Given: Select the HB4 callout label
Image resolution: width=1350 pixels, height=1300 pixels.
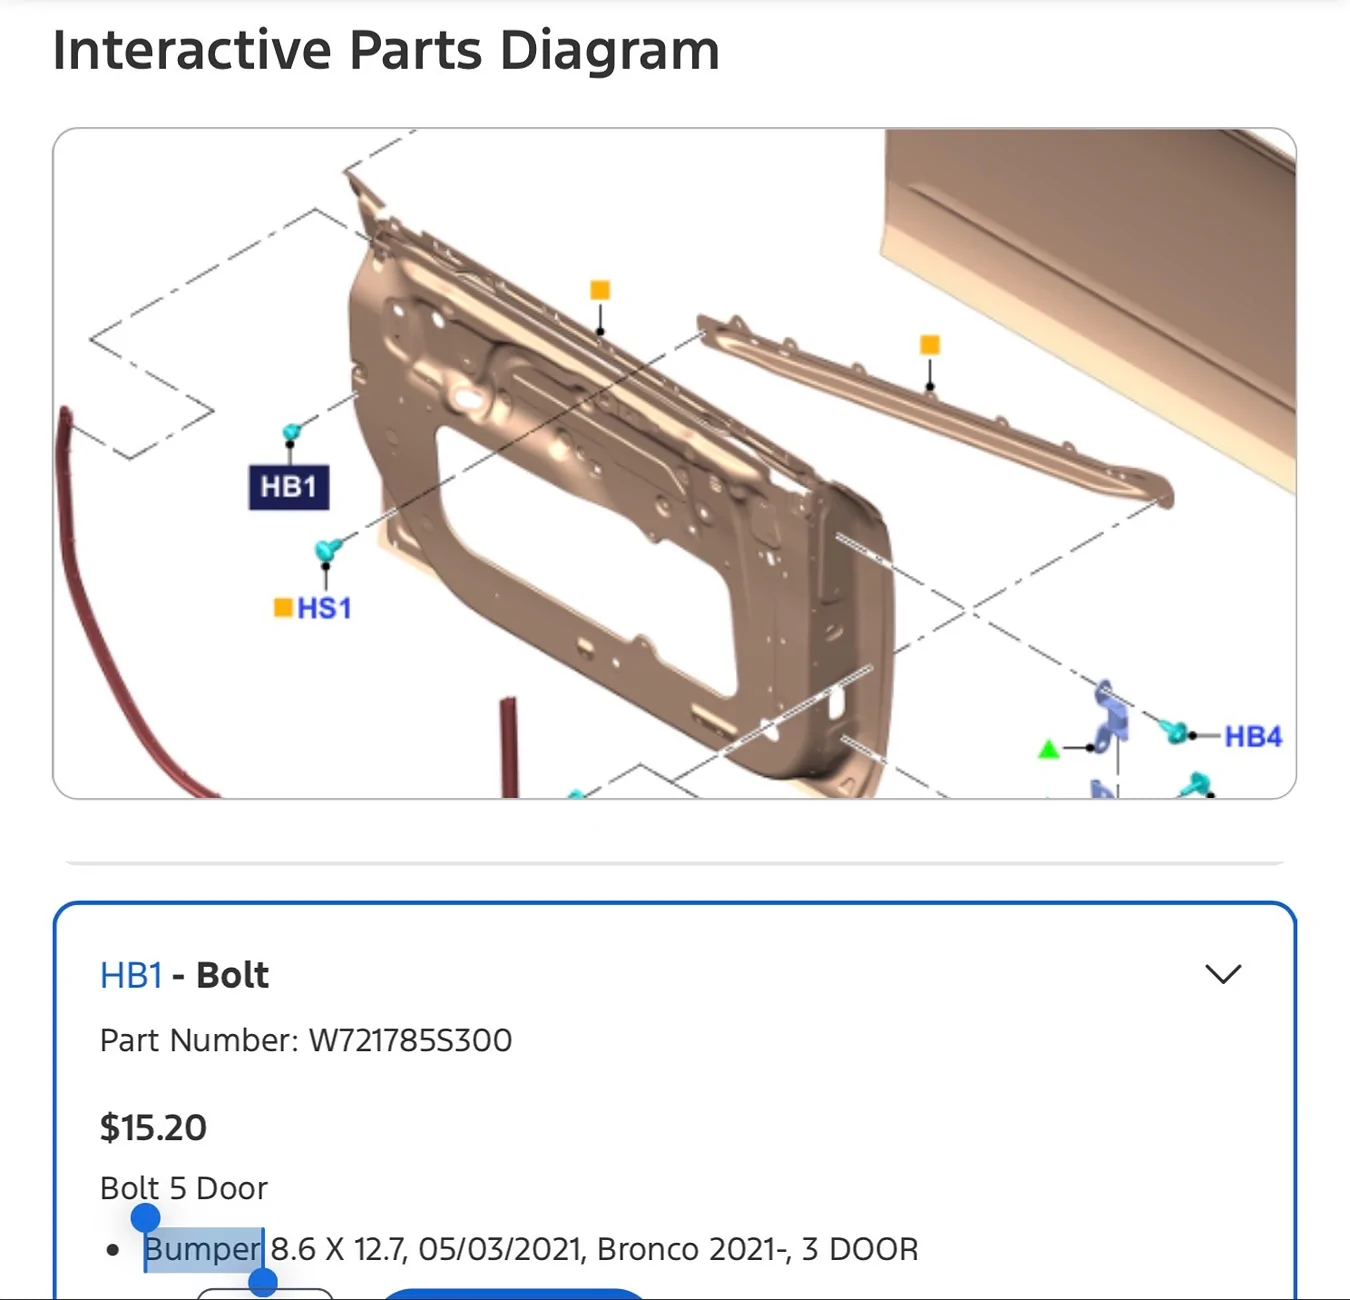Looking at the screenshot, I should 1253,737.
